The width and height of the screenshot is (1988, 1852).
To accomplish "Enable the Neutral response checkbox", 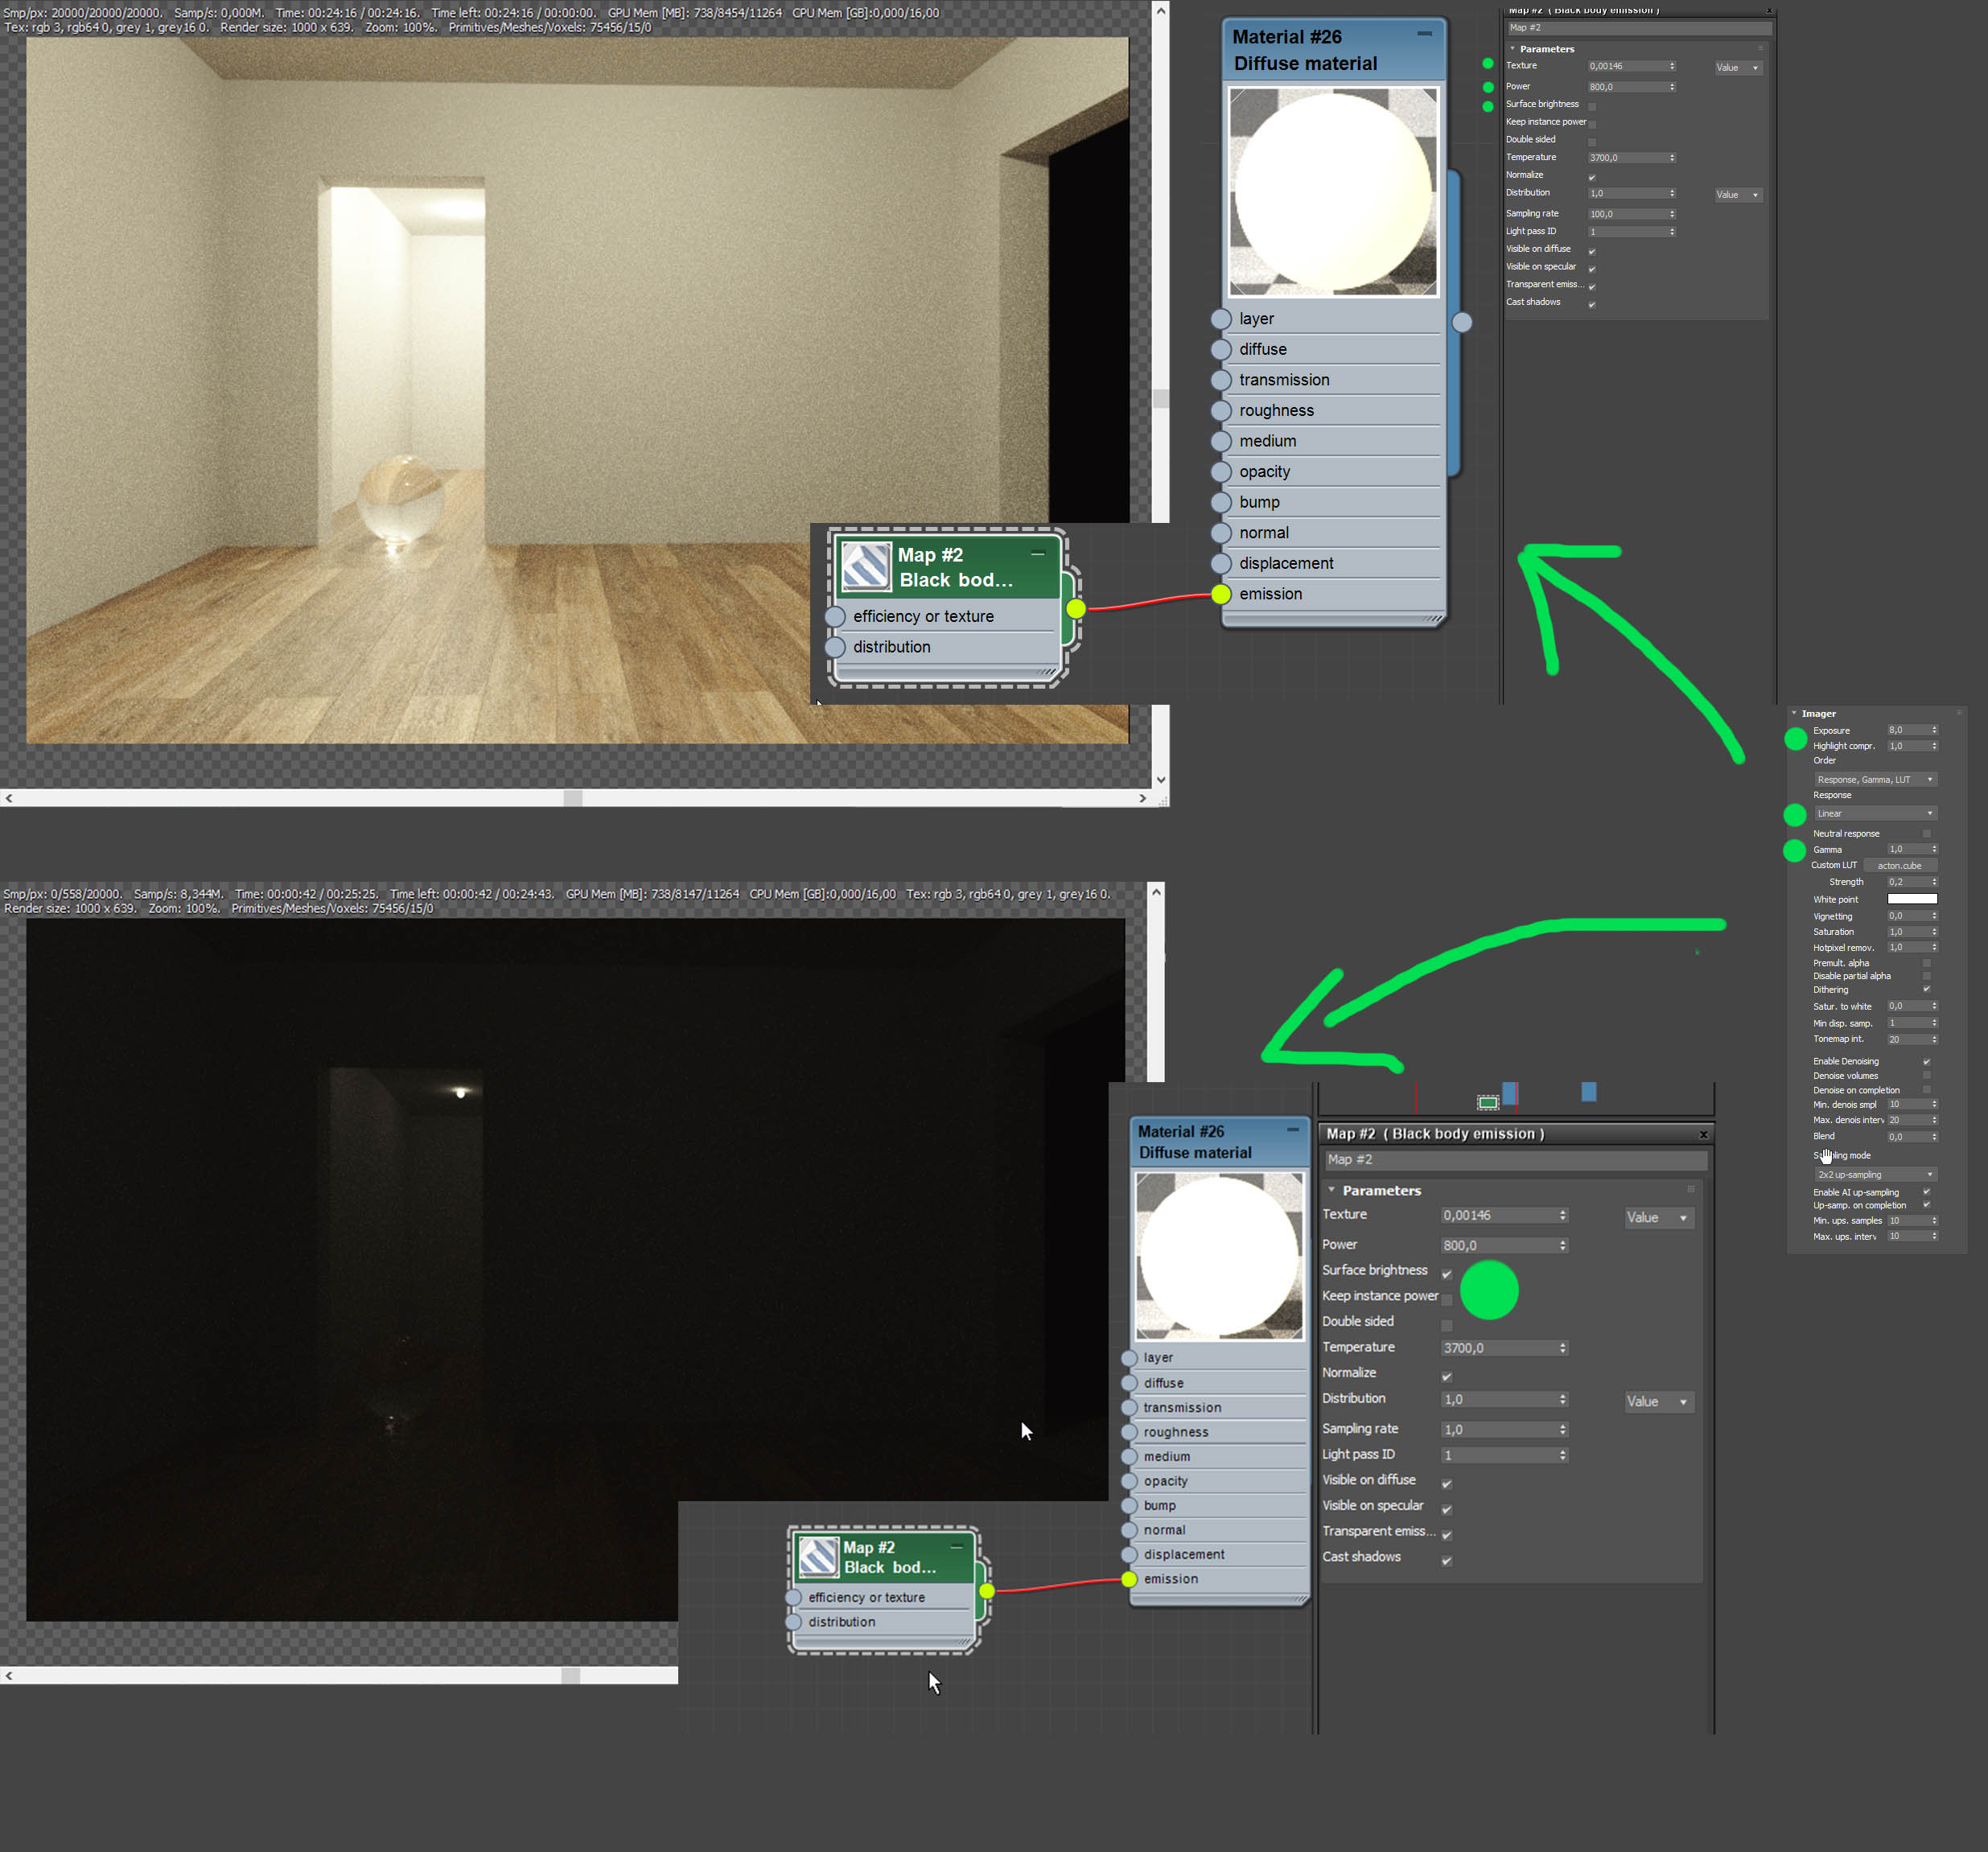I will click(1926, 833).
